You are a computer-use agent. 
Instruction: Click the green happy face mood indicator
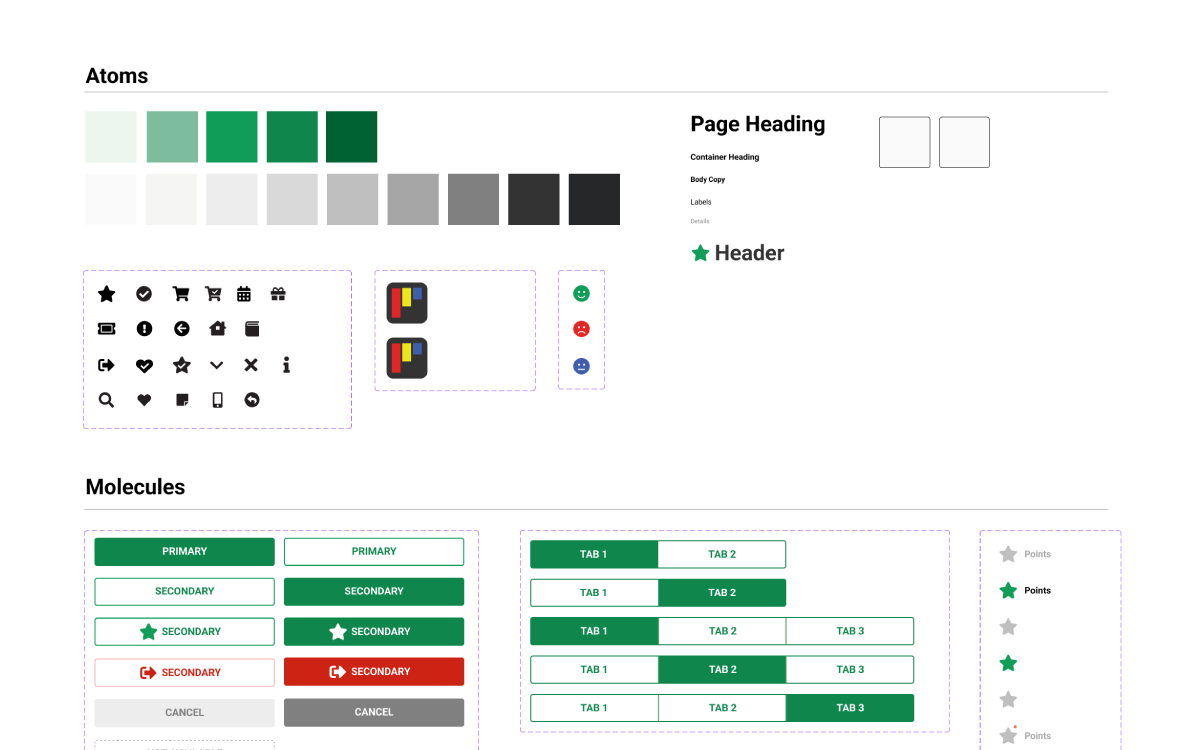[x=581, y=293]
